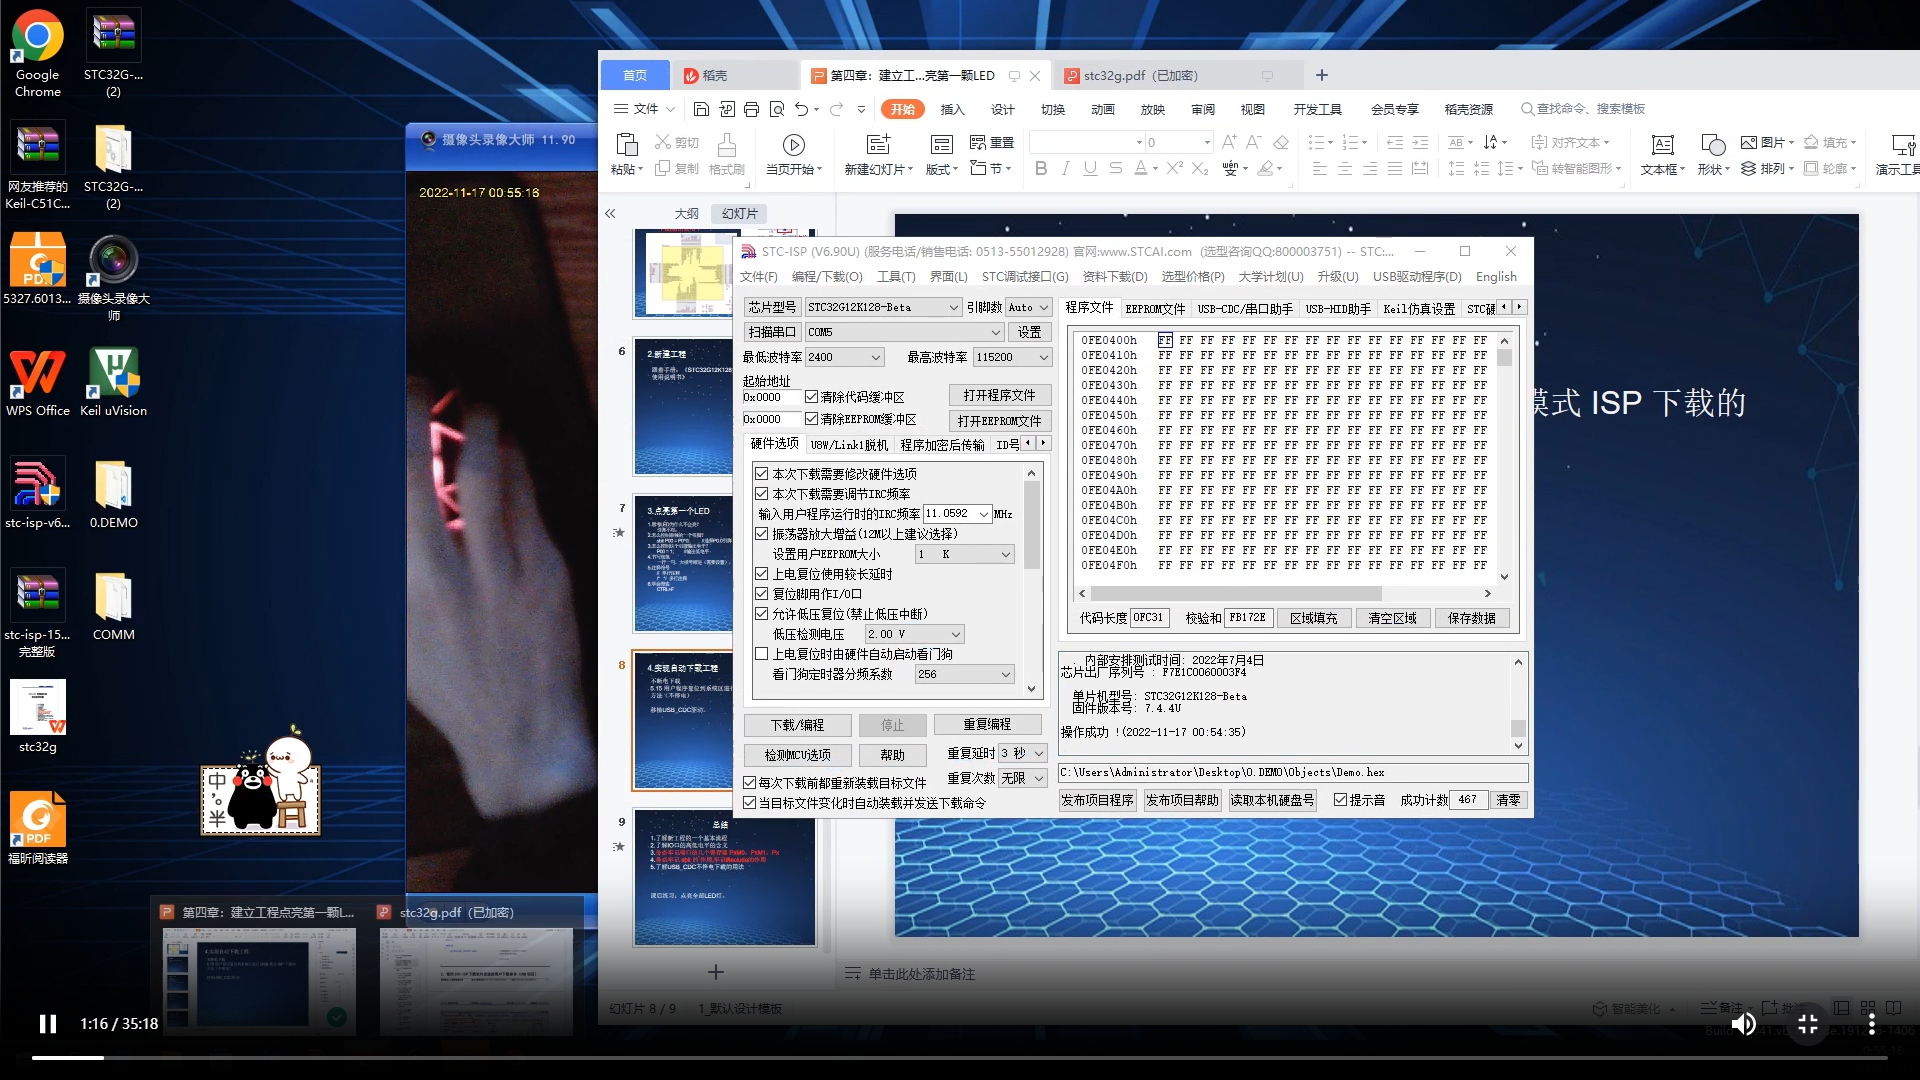Select slide 9 thumbnail 总结
Screen dimensions: 1920x1080
(x=724, y=877)
